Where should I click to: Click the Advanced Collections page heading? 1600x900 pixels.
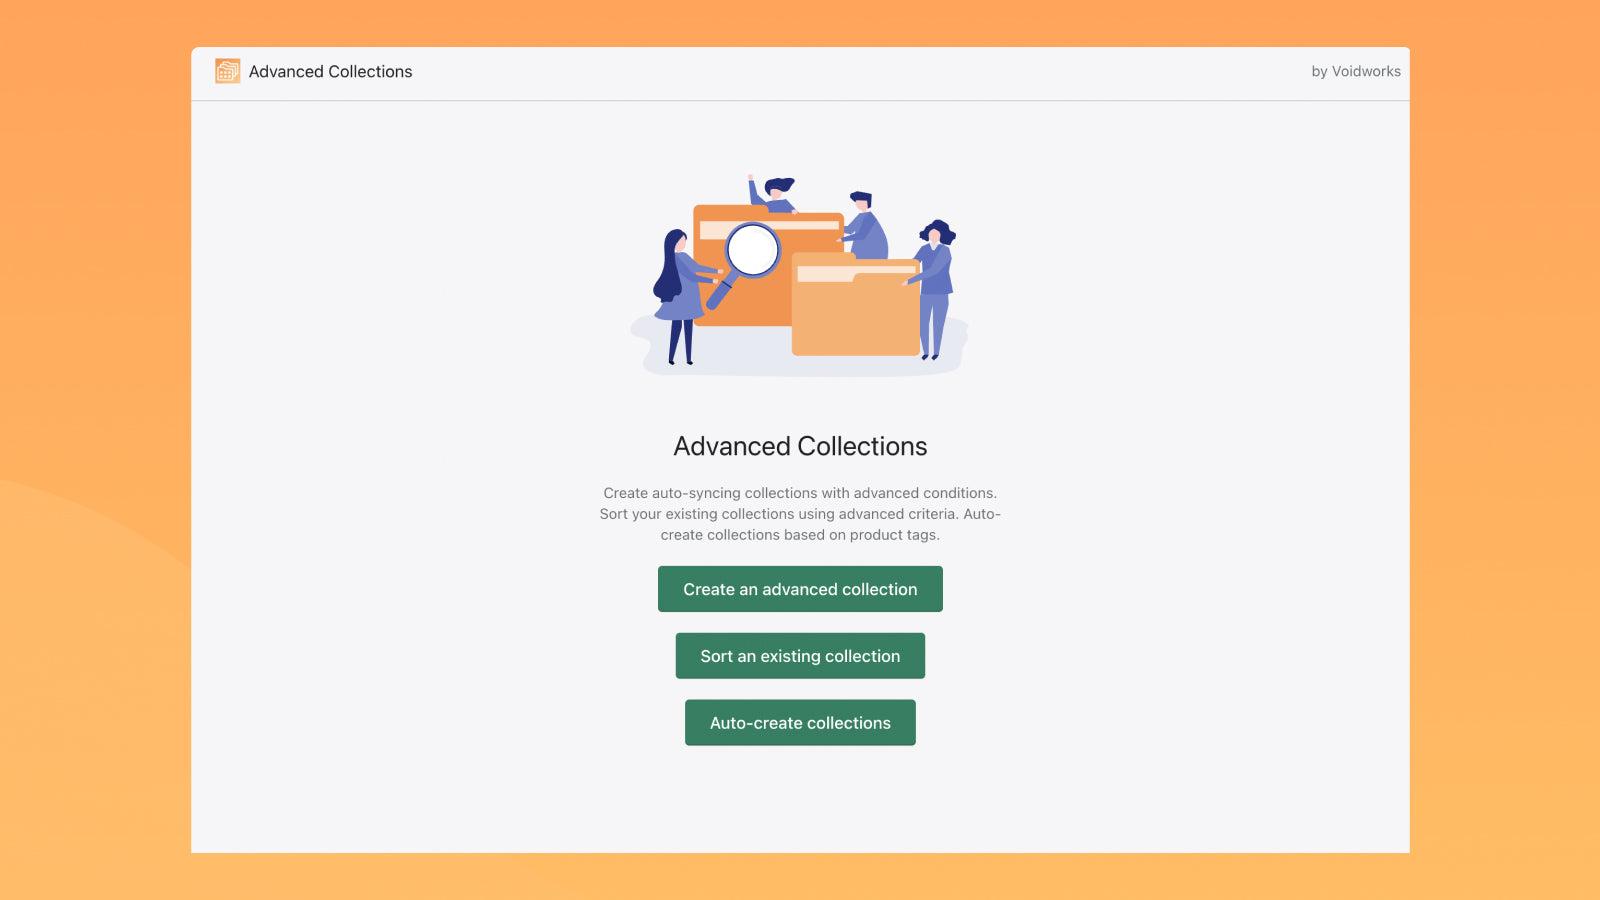point(800,446)
